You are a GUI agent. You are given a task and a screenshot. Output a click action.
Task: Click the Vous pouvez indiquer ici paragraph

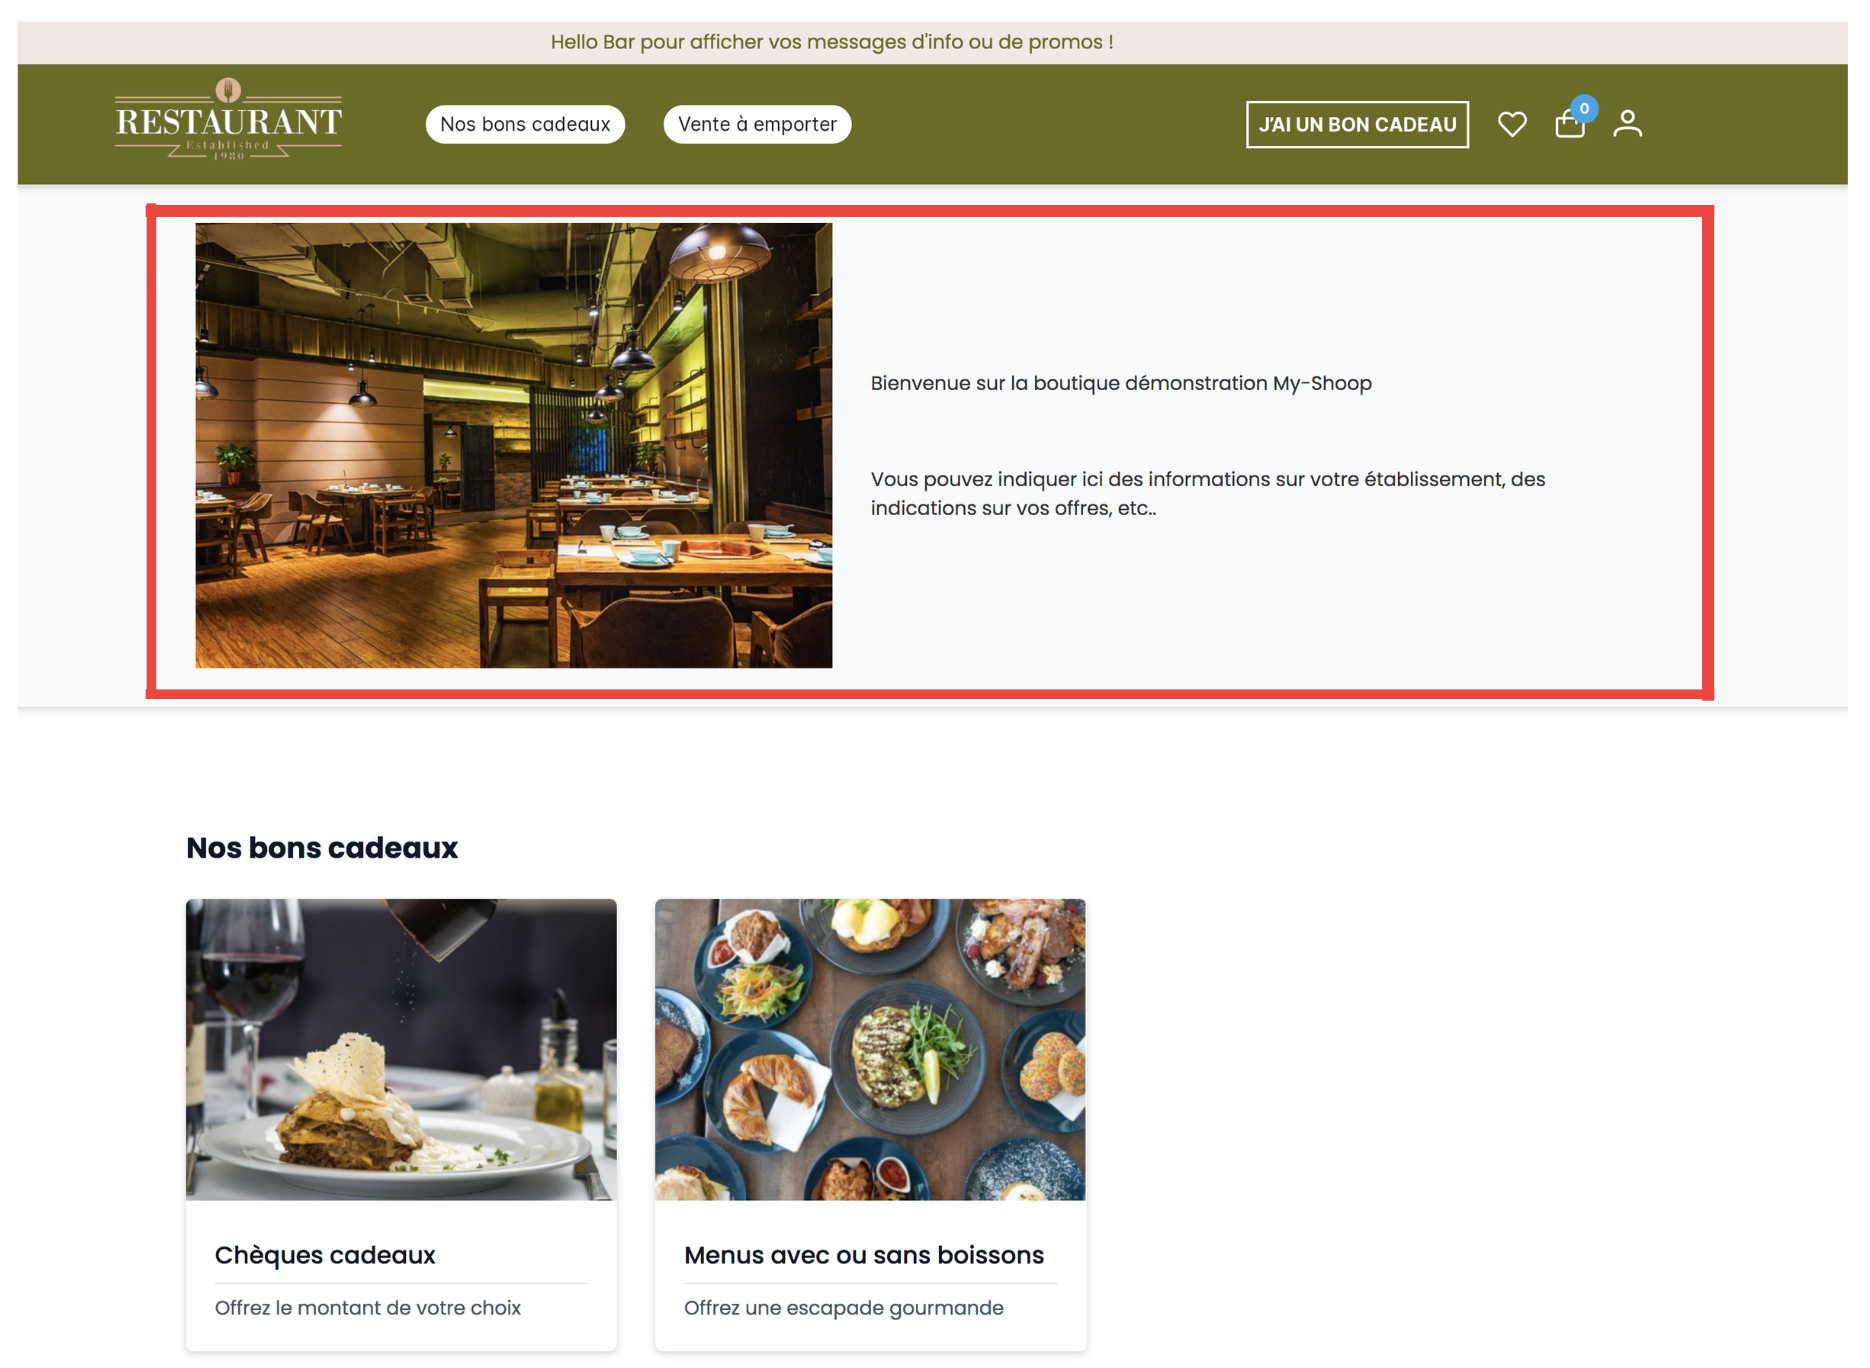(x=1208, y=493)
